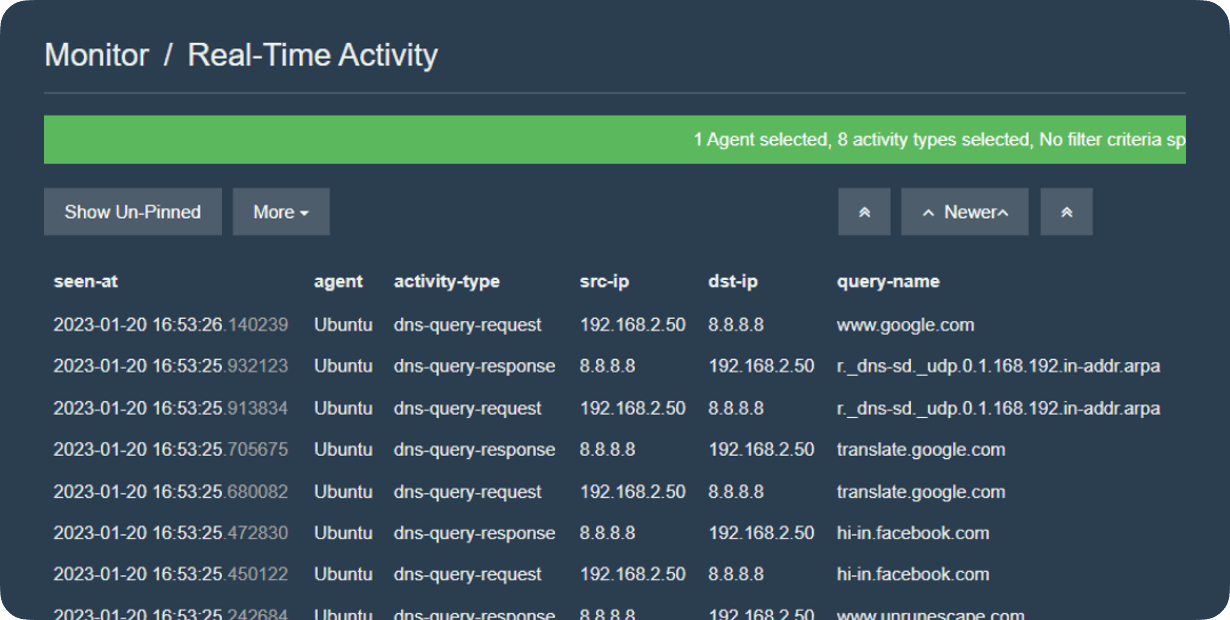
Task: Open the More dropdown menu
Action: click(281, 212)
